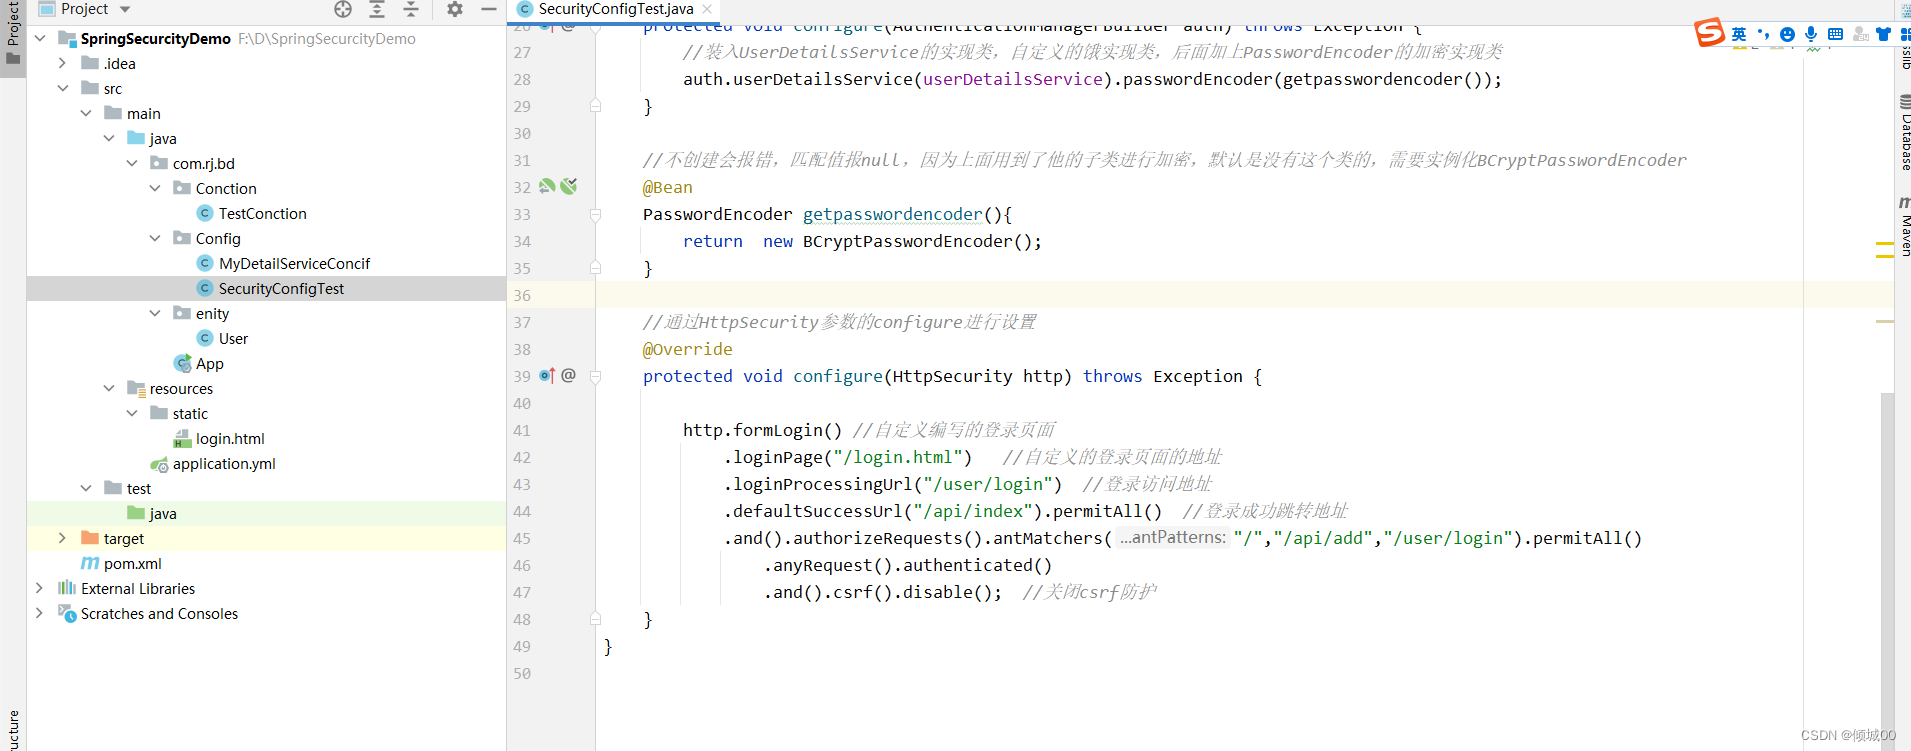Screen dimensions: 1911x751
Task: Open the Structure side tab
Action: 13,728
